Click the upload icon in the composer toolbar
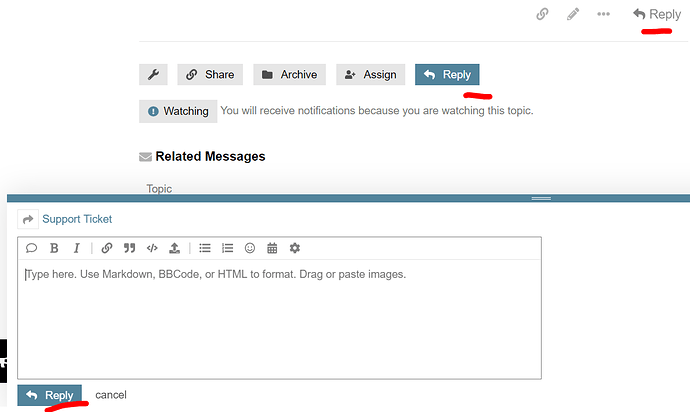Image resolution: width=690 pixels, height=412 pixels. [175, 248]
